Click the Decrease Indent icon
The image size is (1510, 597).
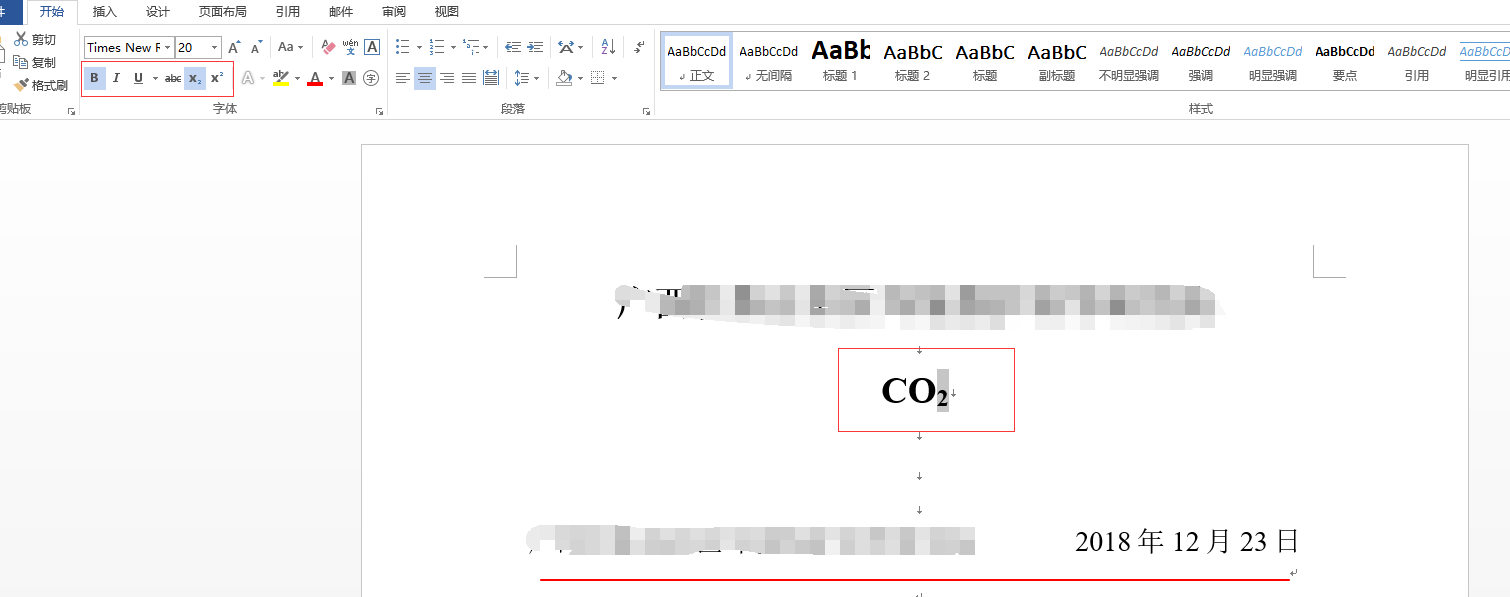coord(514,46)
